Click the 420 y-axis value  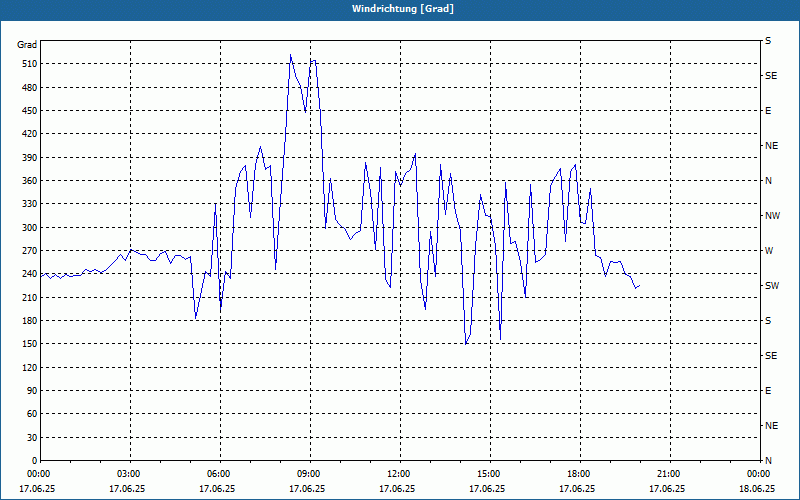pos(29,134)
